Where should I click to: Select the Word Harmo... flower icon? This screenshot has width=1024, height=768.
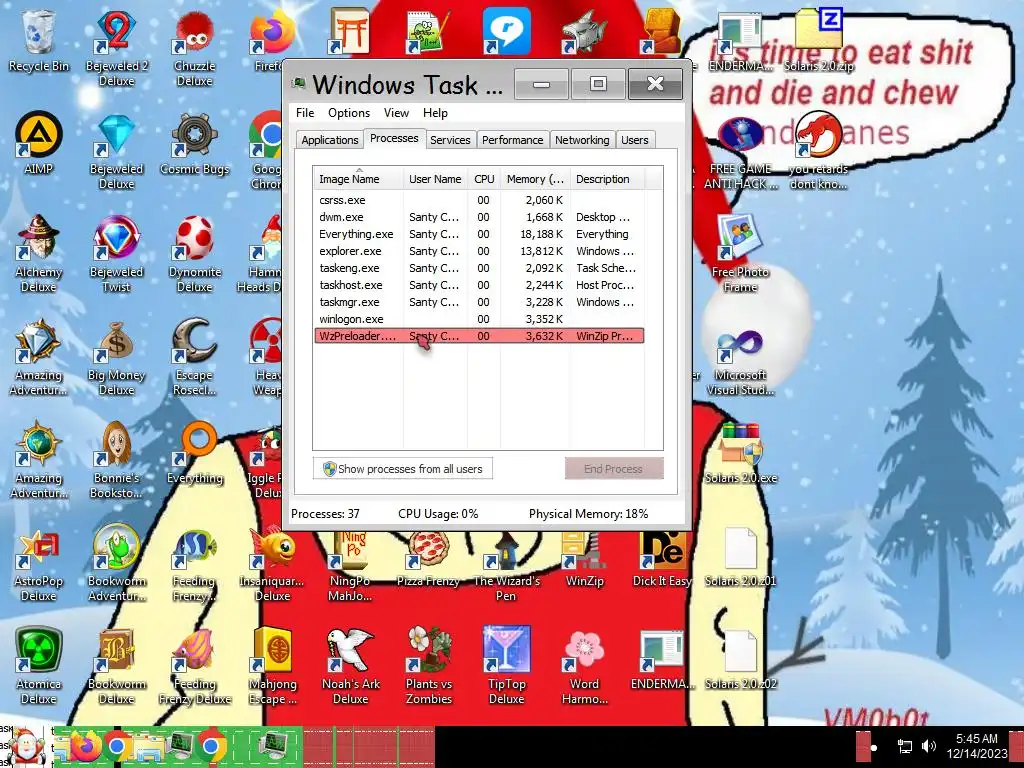click(x=584, y=667)
